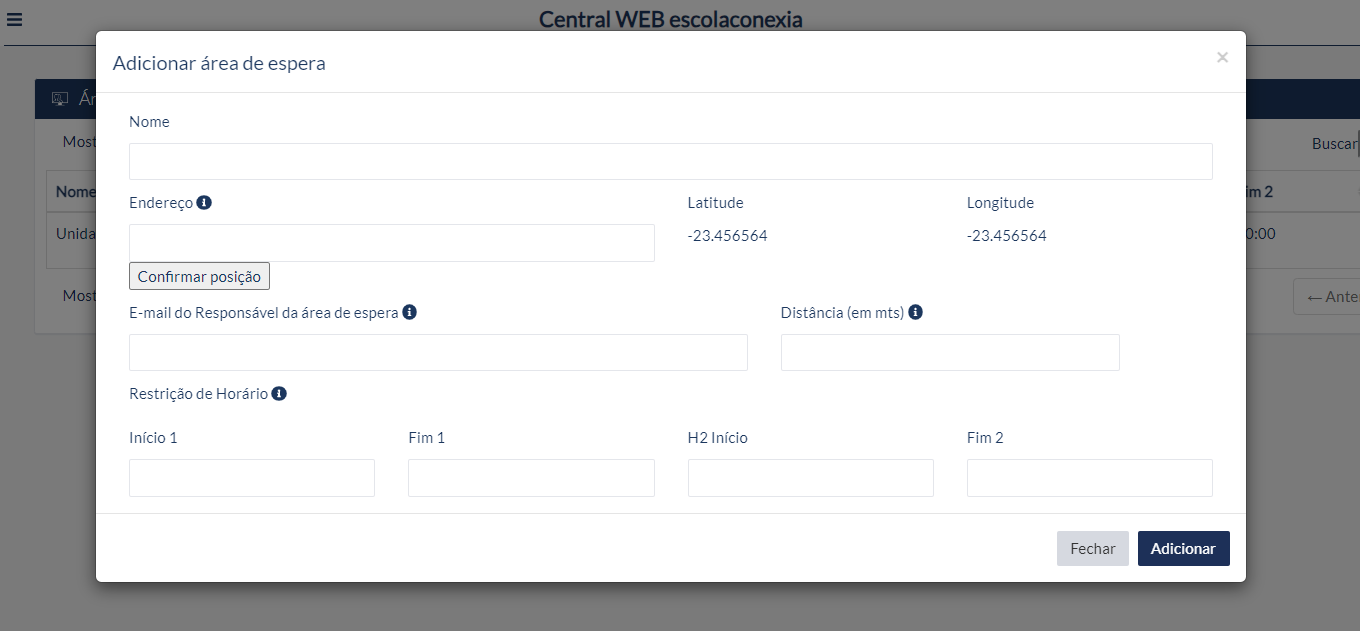Screen dimensions: 1360x631
Task: Focus the Endereço address field
Action: pyautogui.click(x=392, y=243)
